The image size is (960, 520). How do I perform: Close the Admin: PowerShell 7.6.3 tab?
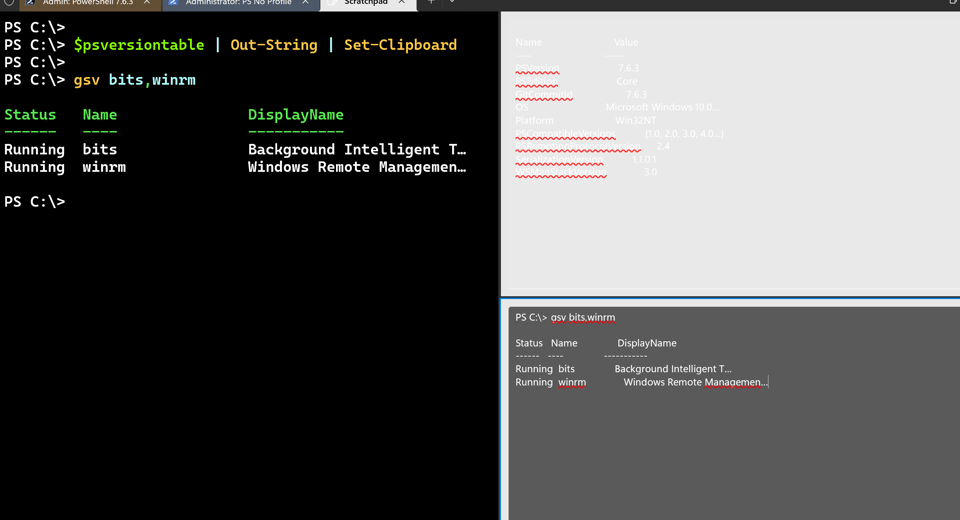[x=147, y=2]
